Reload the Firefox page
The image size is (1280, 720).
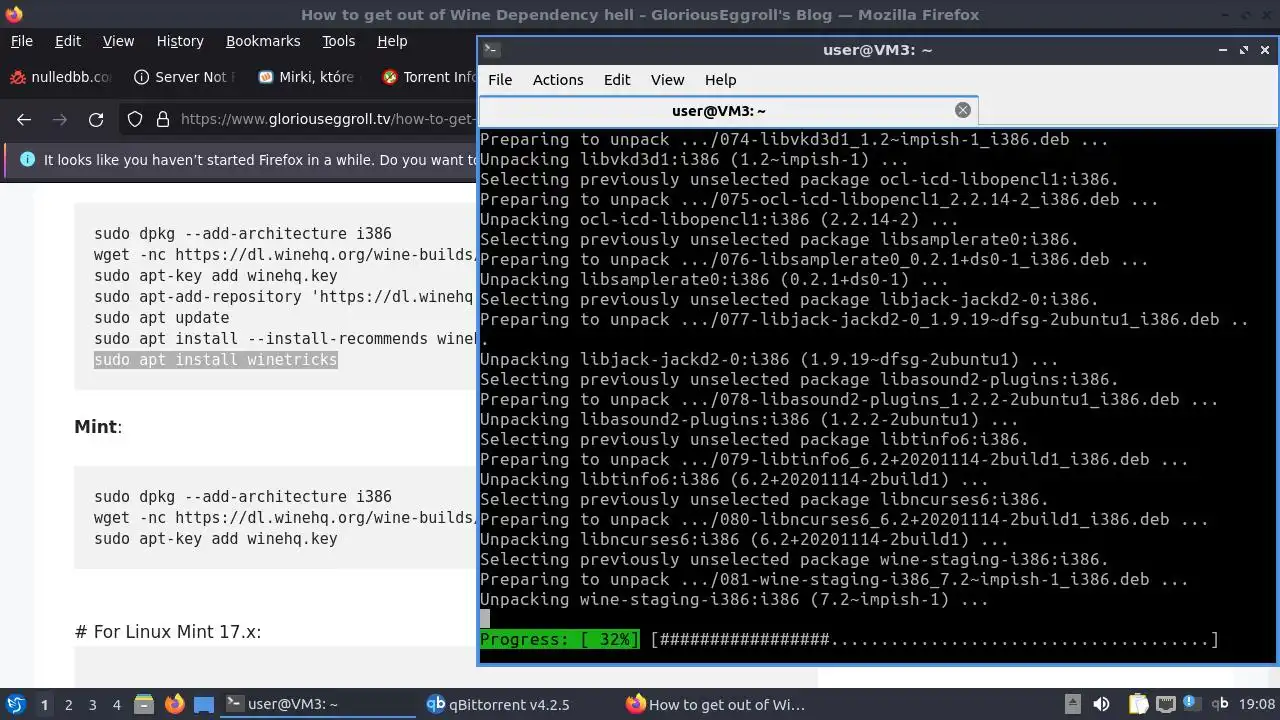pyautogui.click(x=96, y=120)
